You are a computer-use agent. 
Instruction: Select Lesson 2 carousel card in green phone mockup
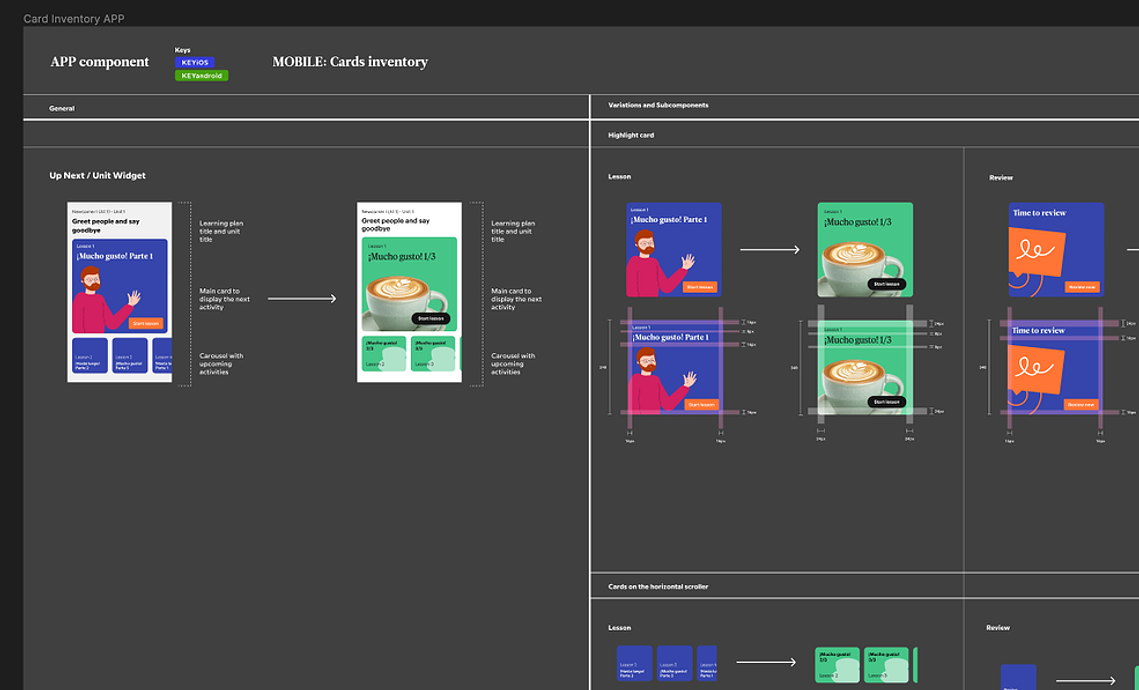[384, 354]
